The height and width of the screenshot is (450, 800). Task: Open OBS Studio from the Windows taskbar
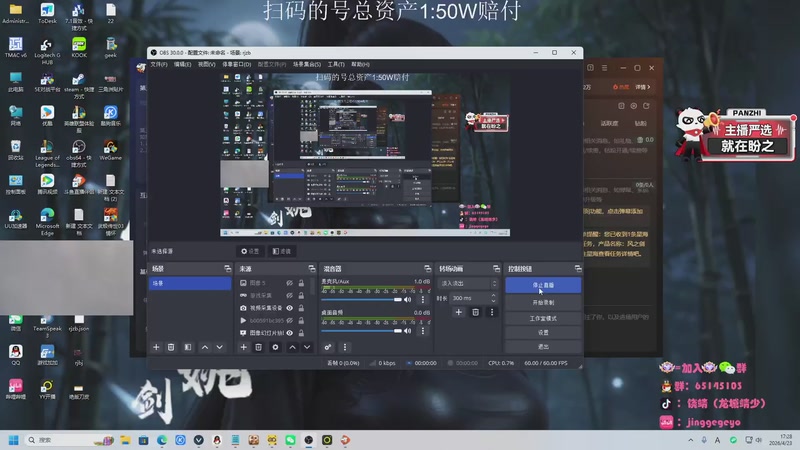309,440
